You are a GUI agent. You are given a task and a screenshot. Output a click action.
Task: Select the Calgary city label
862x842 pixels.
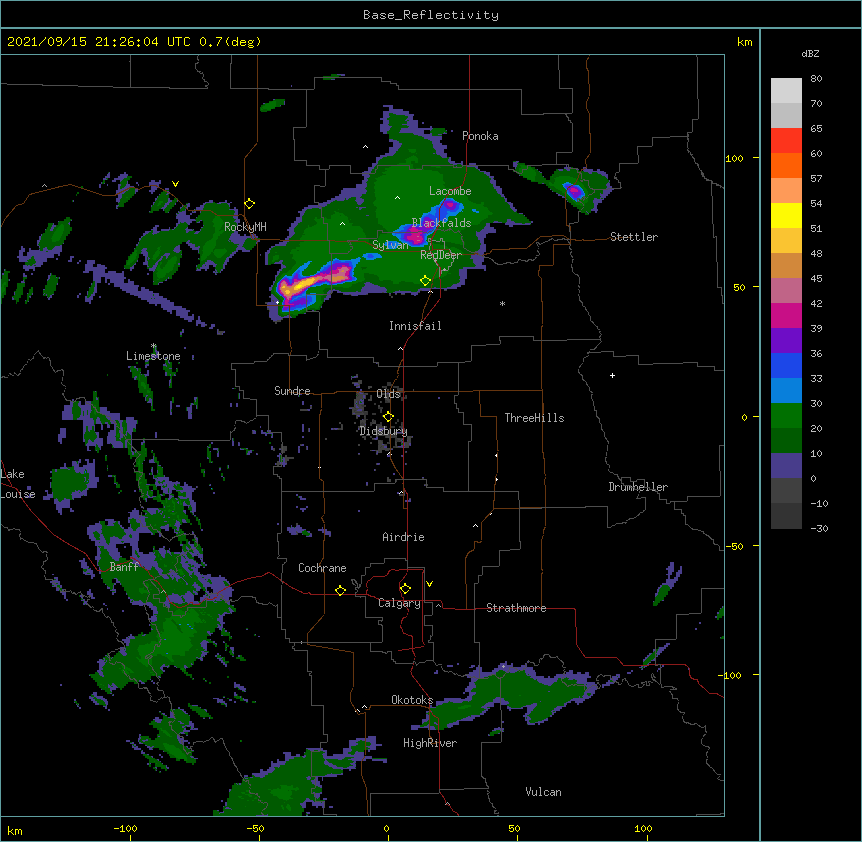point(399,603)
